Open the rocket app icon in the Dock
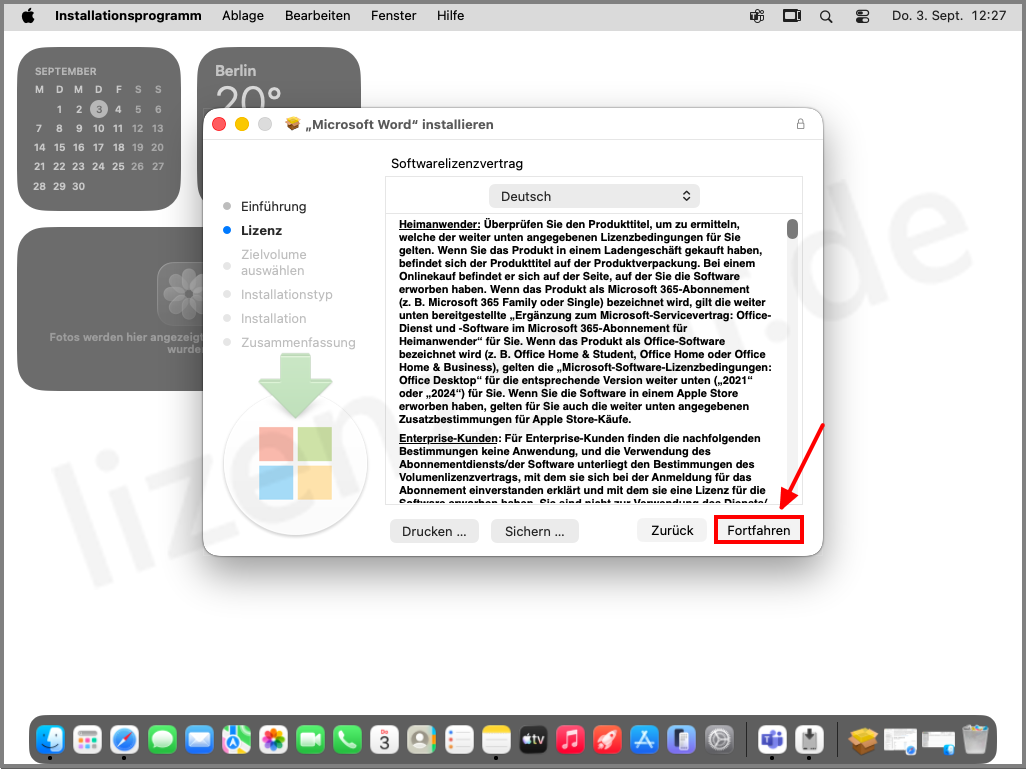The width and height of the screenshot is (1027, 769). pyautogui.click(x=607, y=740)
